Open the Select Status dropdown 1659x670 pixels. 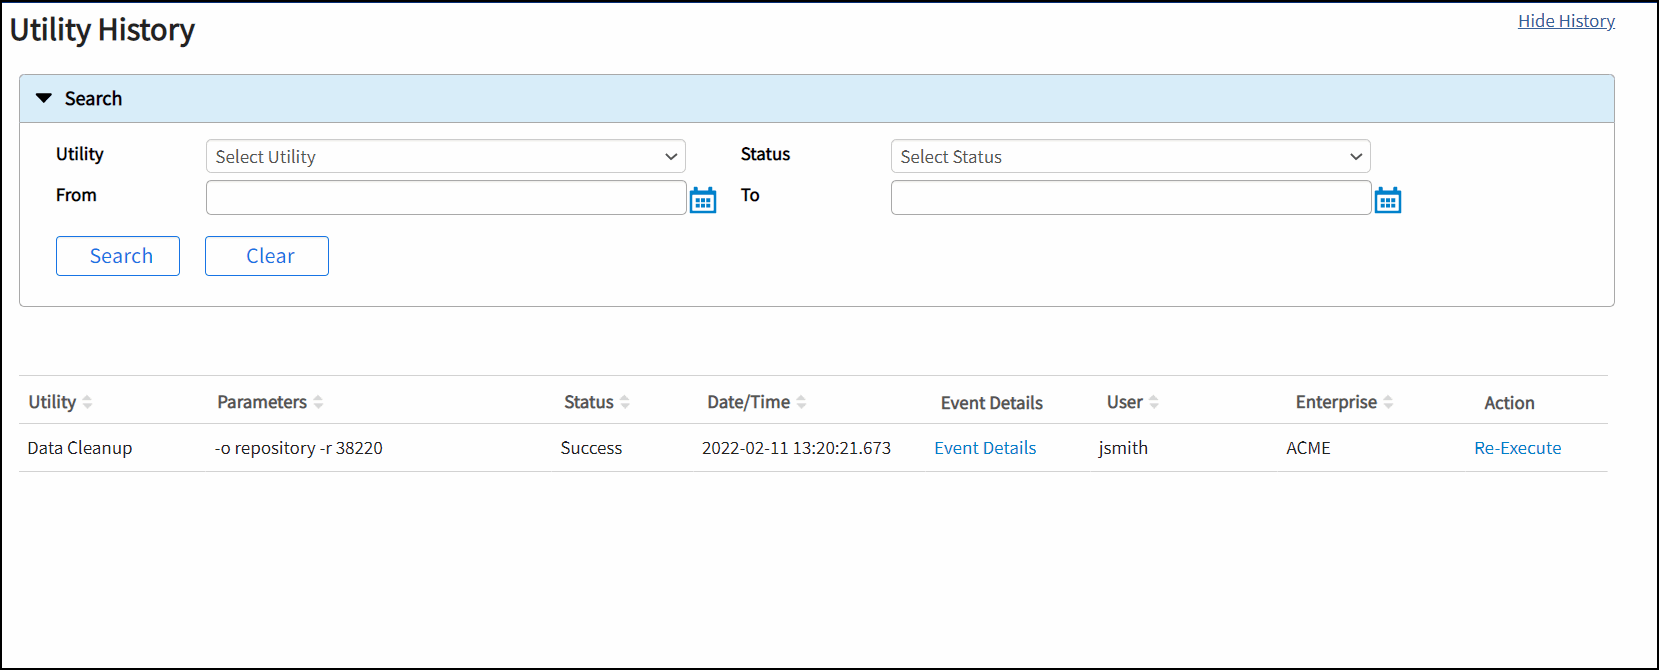1130,157
